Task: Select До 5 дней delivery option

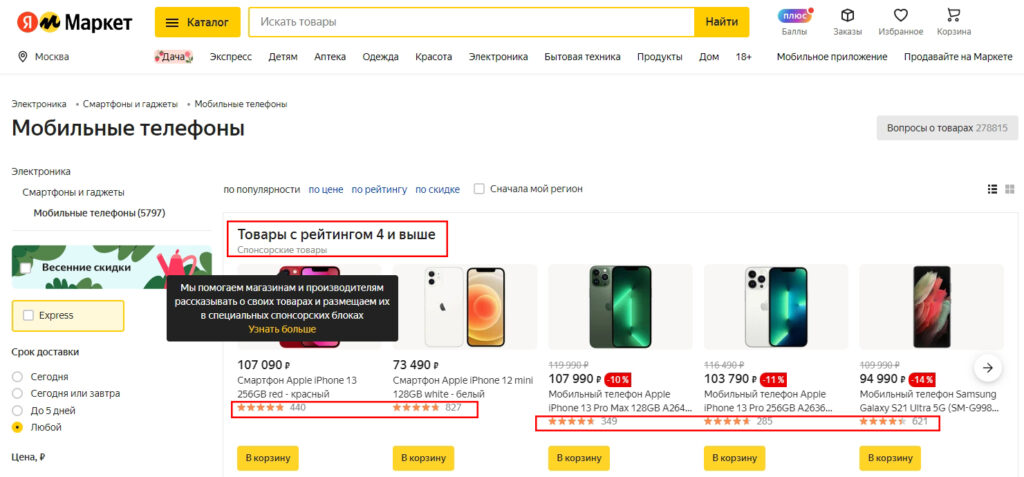Action: (18, 410)
